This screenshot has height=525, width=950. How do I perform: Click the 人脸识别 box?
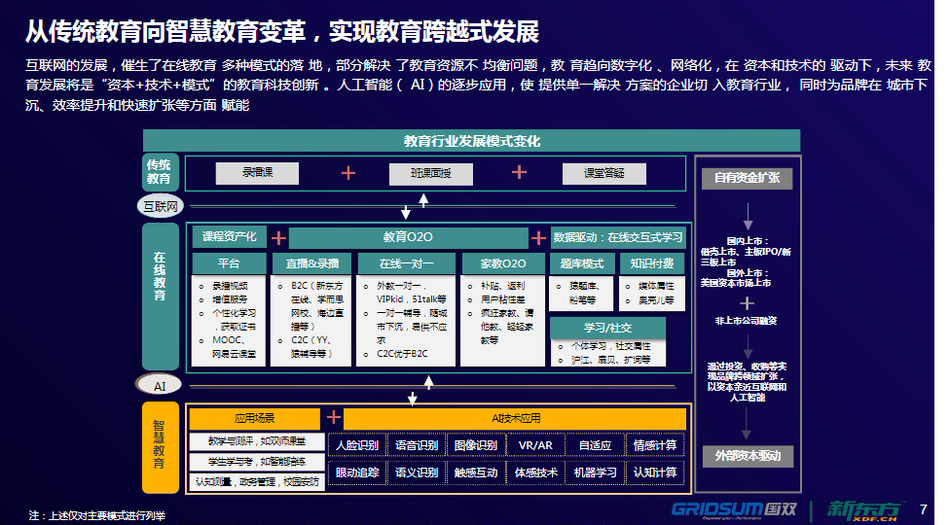(357, 445)
